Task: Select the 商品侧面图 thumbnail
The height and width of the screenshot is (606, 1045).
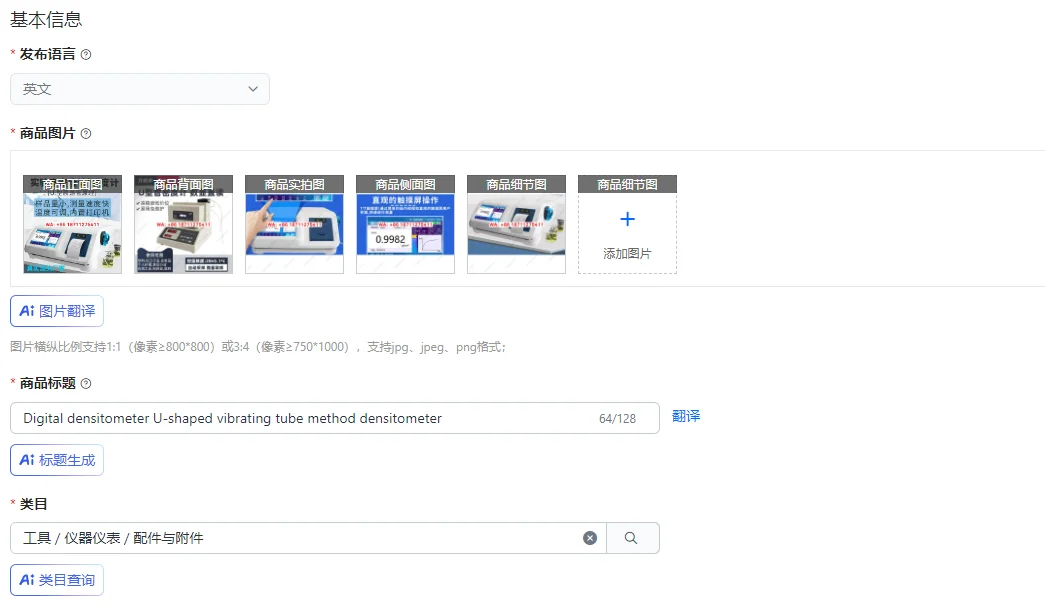Action: [405, 224]
